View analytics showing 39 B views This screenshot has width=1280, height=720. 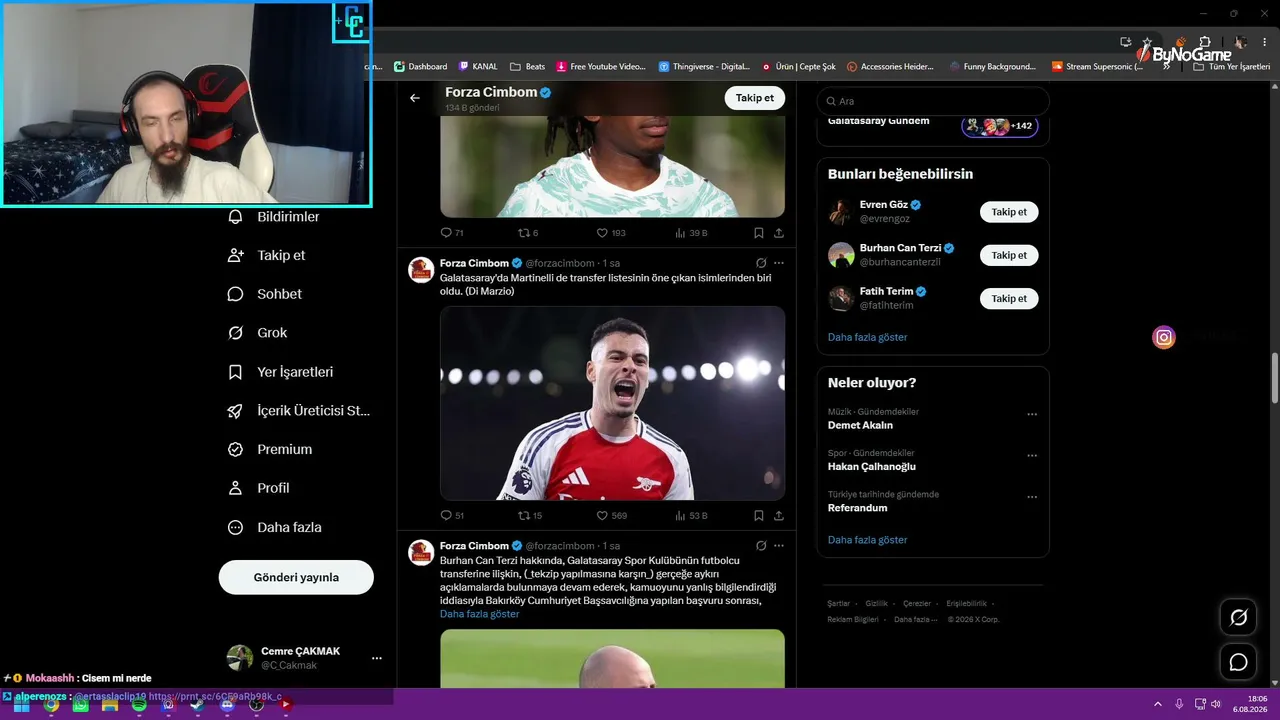[691, 233]
